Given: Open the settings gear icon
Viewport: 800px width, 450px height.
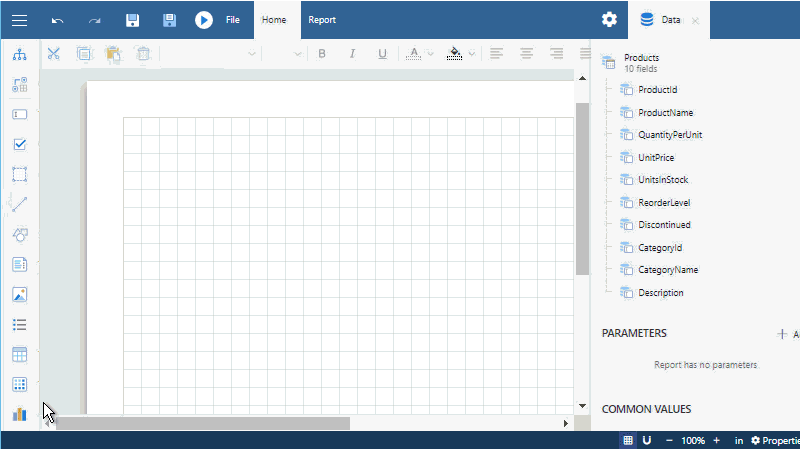Looking at the screenshot, I should pos(609,20).
